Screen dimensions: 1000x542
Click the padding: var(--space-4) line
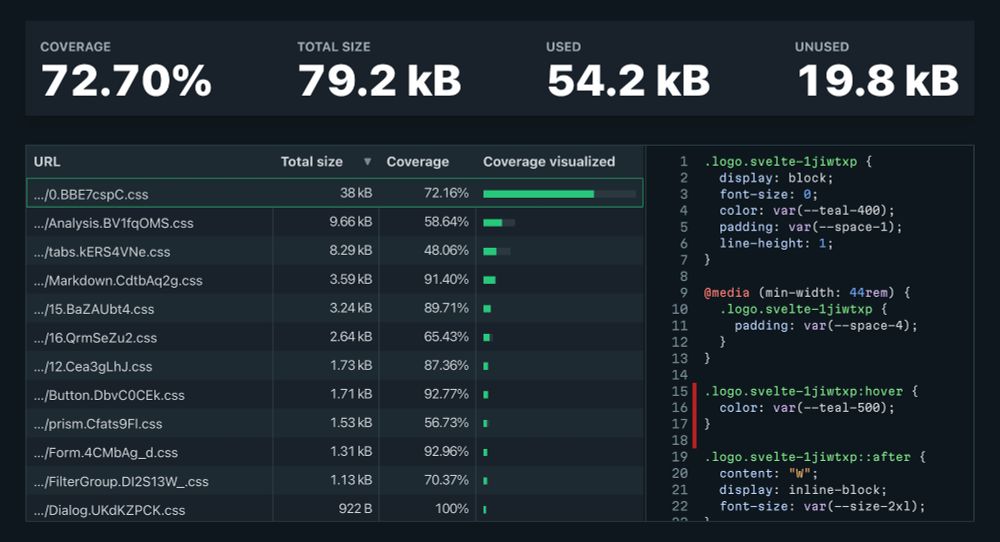pyautogui.click(x=826, y=325)
